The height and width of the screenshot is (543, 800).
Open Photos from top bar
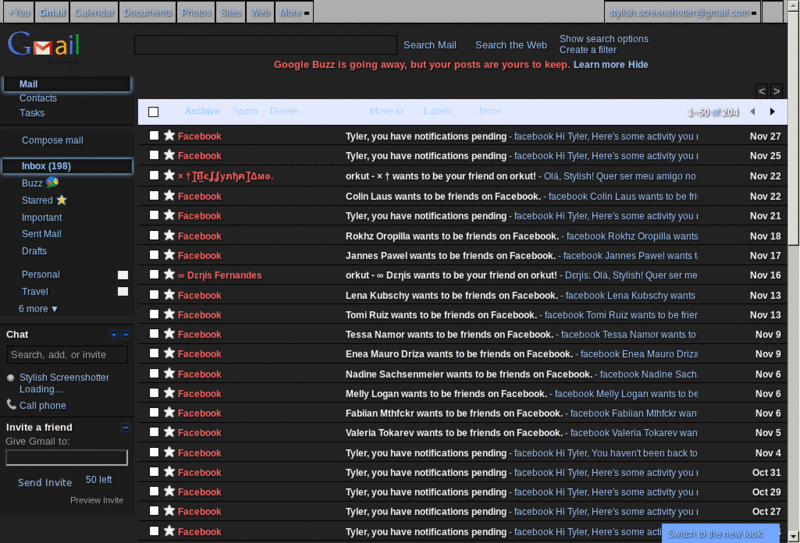point(196,12)
